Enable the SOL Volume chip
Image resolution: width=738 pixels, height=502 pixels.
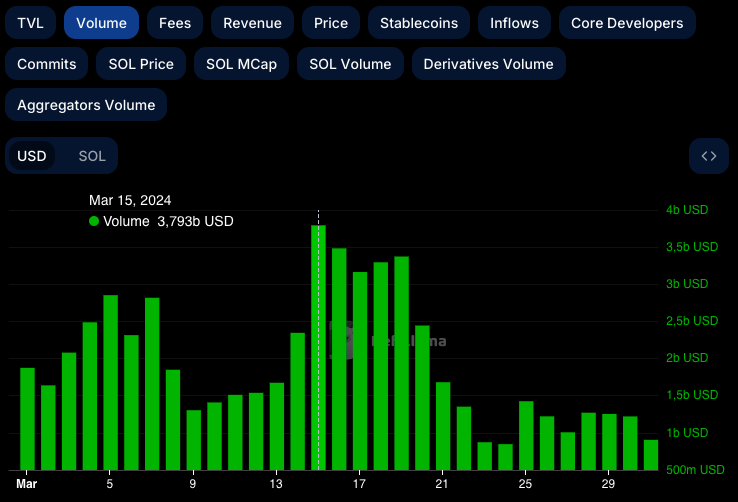pyautogui.click(x=350, y=64)
